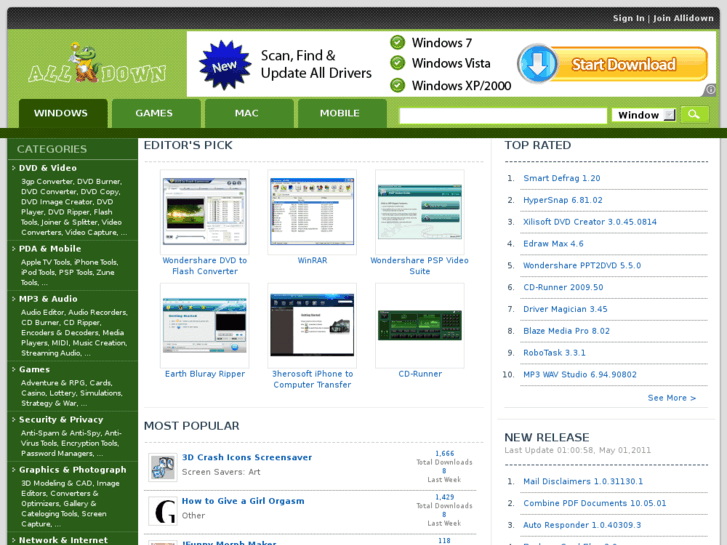Switch to the WINDOWS tab
Image resolution: width=727 pixels, height=545 pixels.
[x=61, y=113]
